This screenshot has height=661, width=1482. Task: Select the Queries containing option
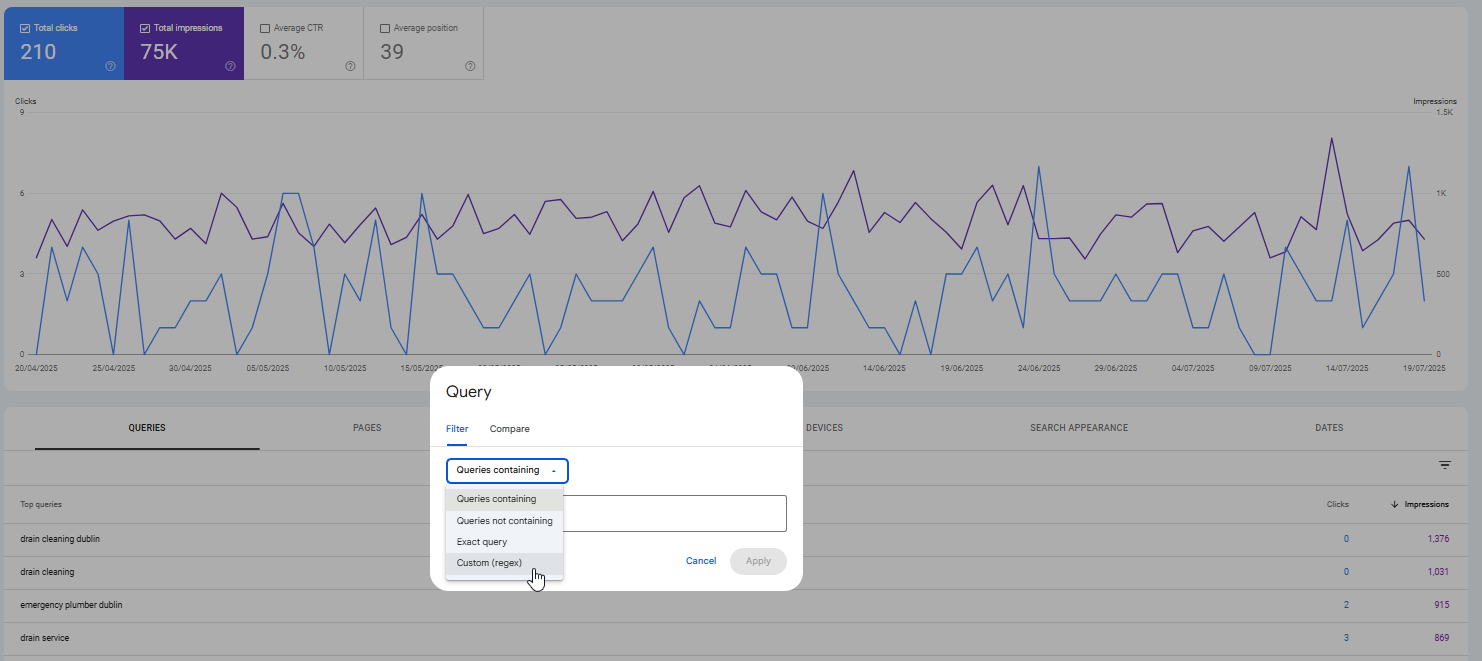[505, 499]
